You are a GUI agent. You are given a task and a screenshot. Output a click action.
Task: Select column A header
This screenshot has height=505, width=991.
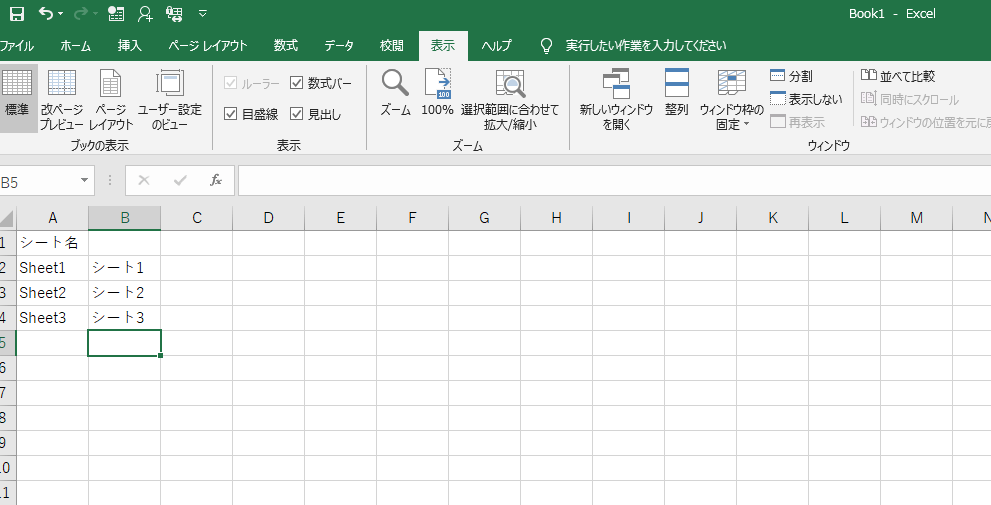point(52,218)
